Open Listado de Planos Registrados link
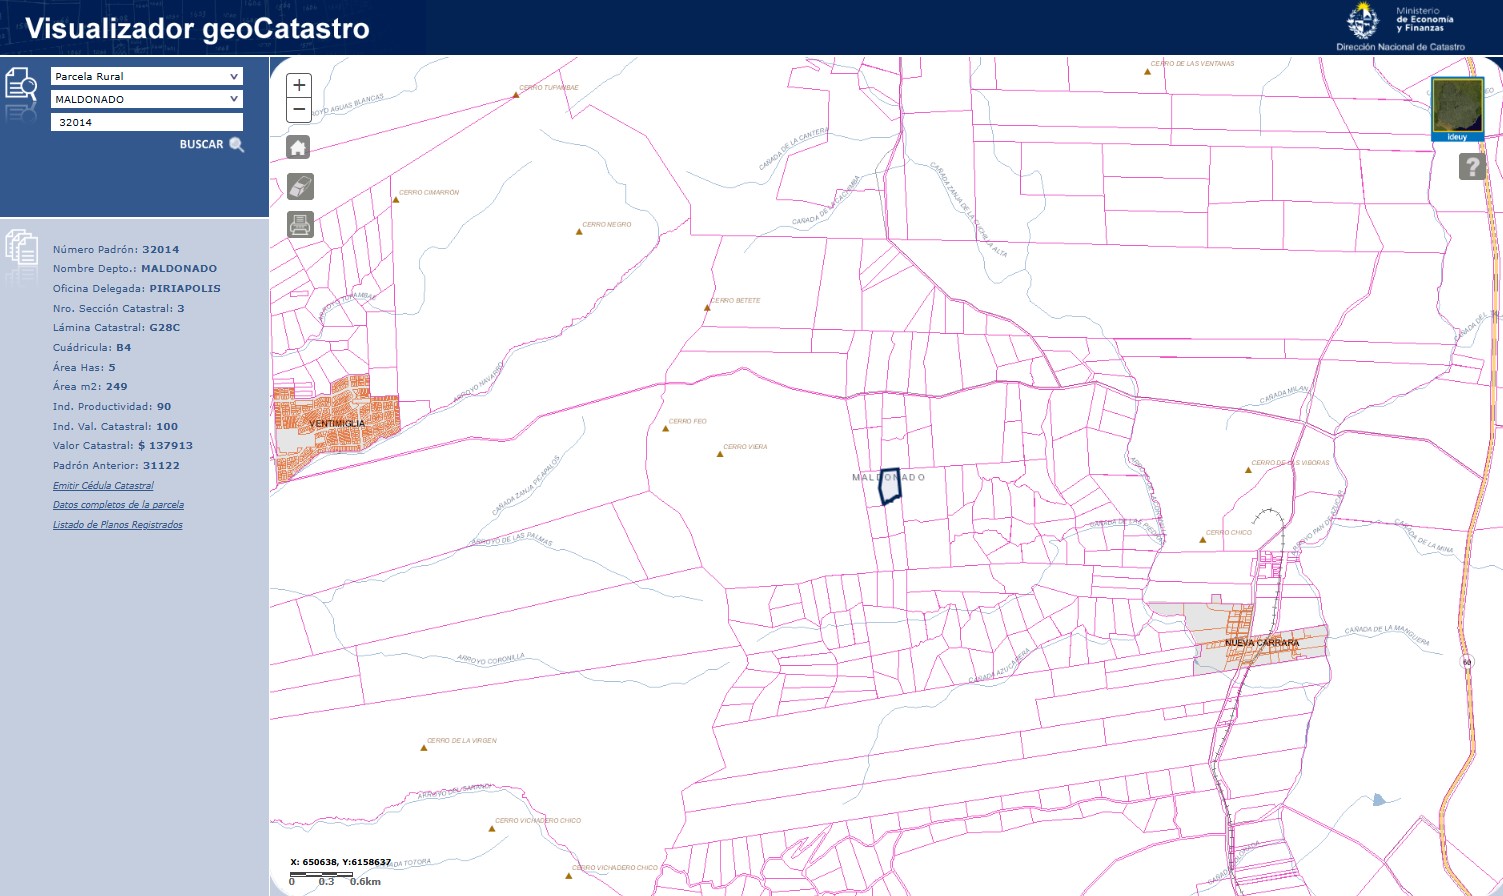Screen dimensions: 1503x896 coord(117,525)
